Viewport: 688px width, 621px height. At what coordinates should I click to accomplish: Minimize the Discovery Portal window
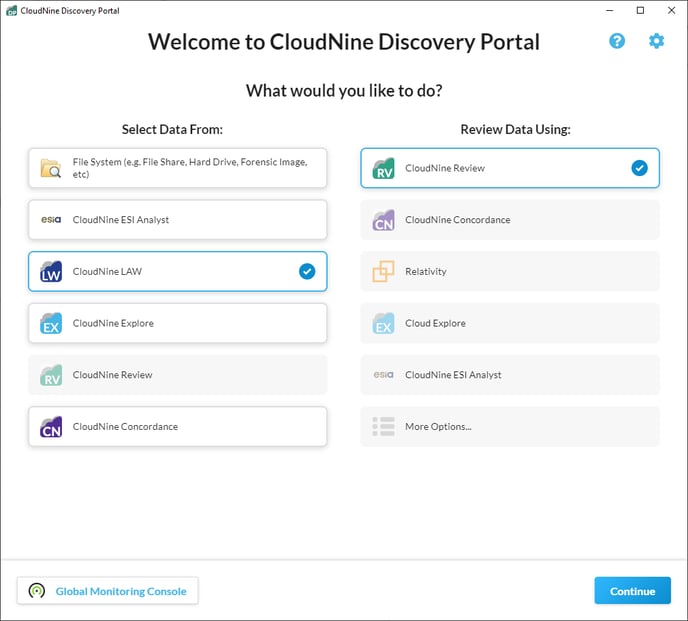609,11
